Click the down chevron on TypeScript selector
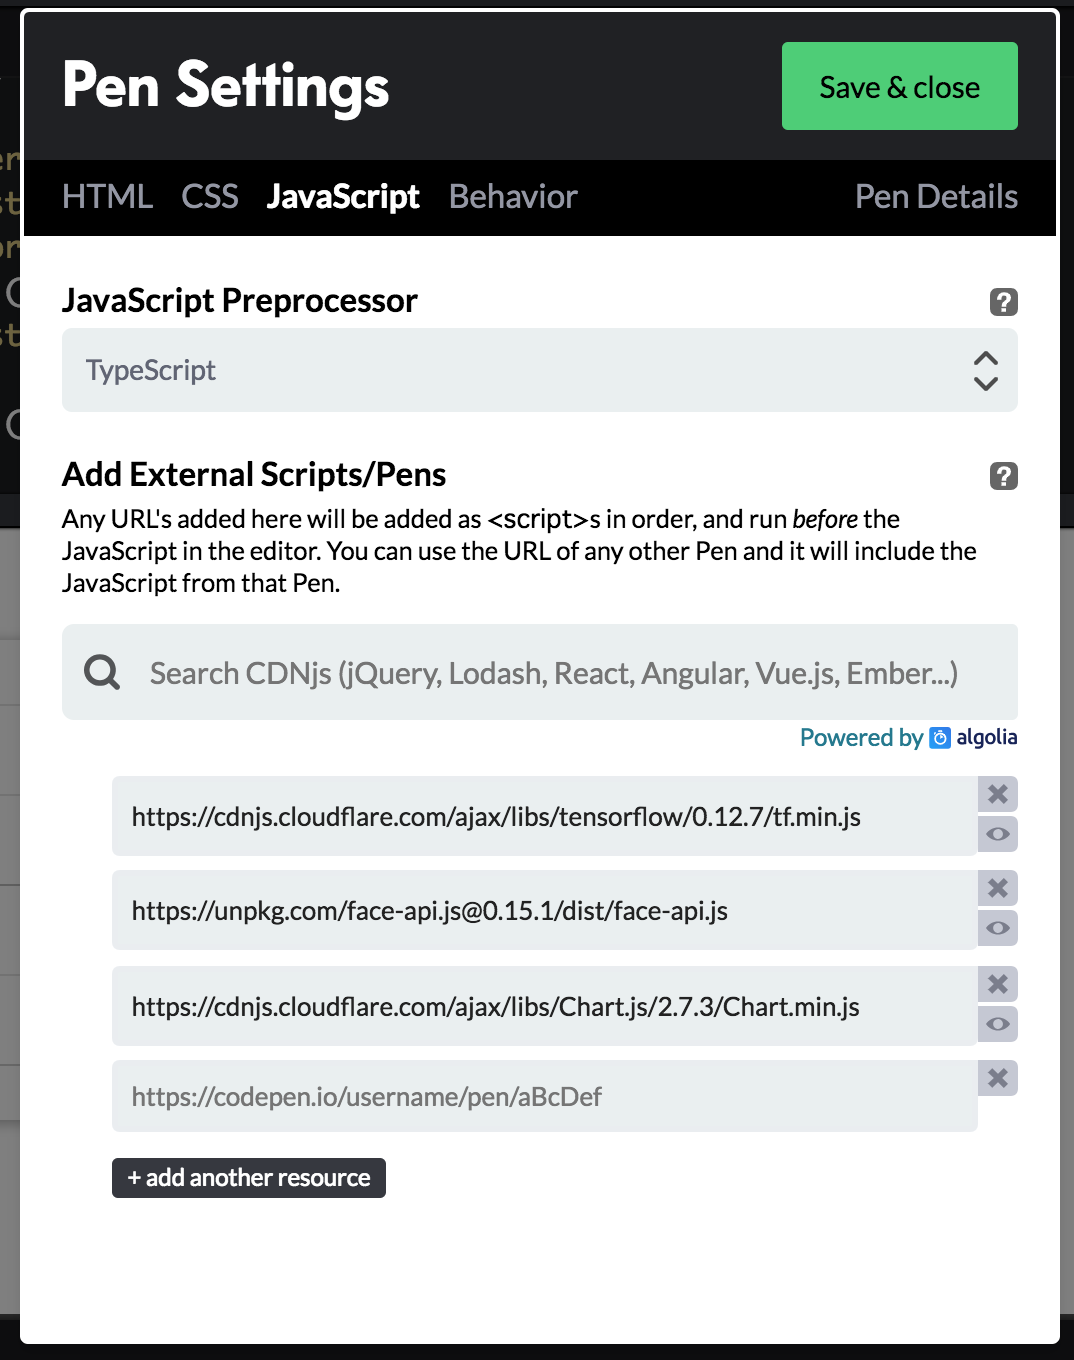The height and width of the screenshot is (1360, 1074). [986, 384]
